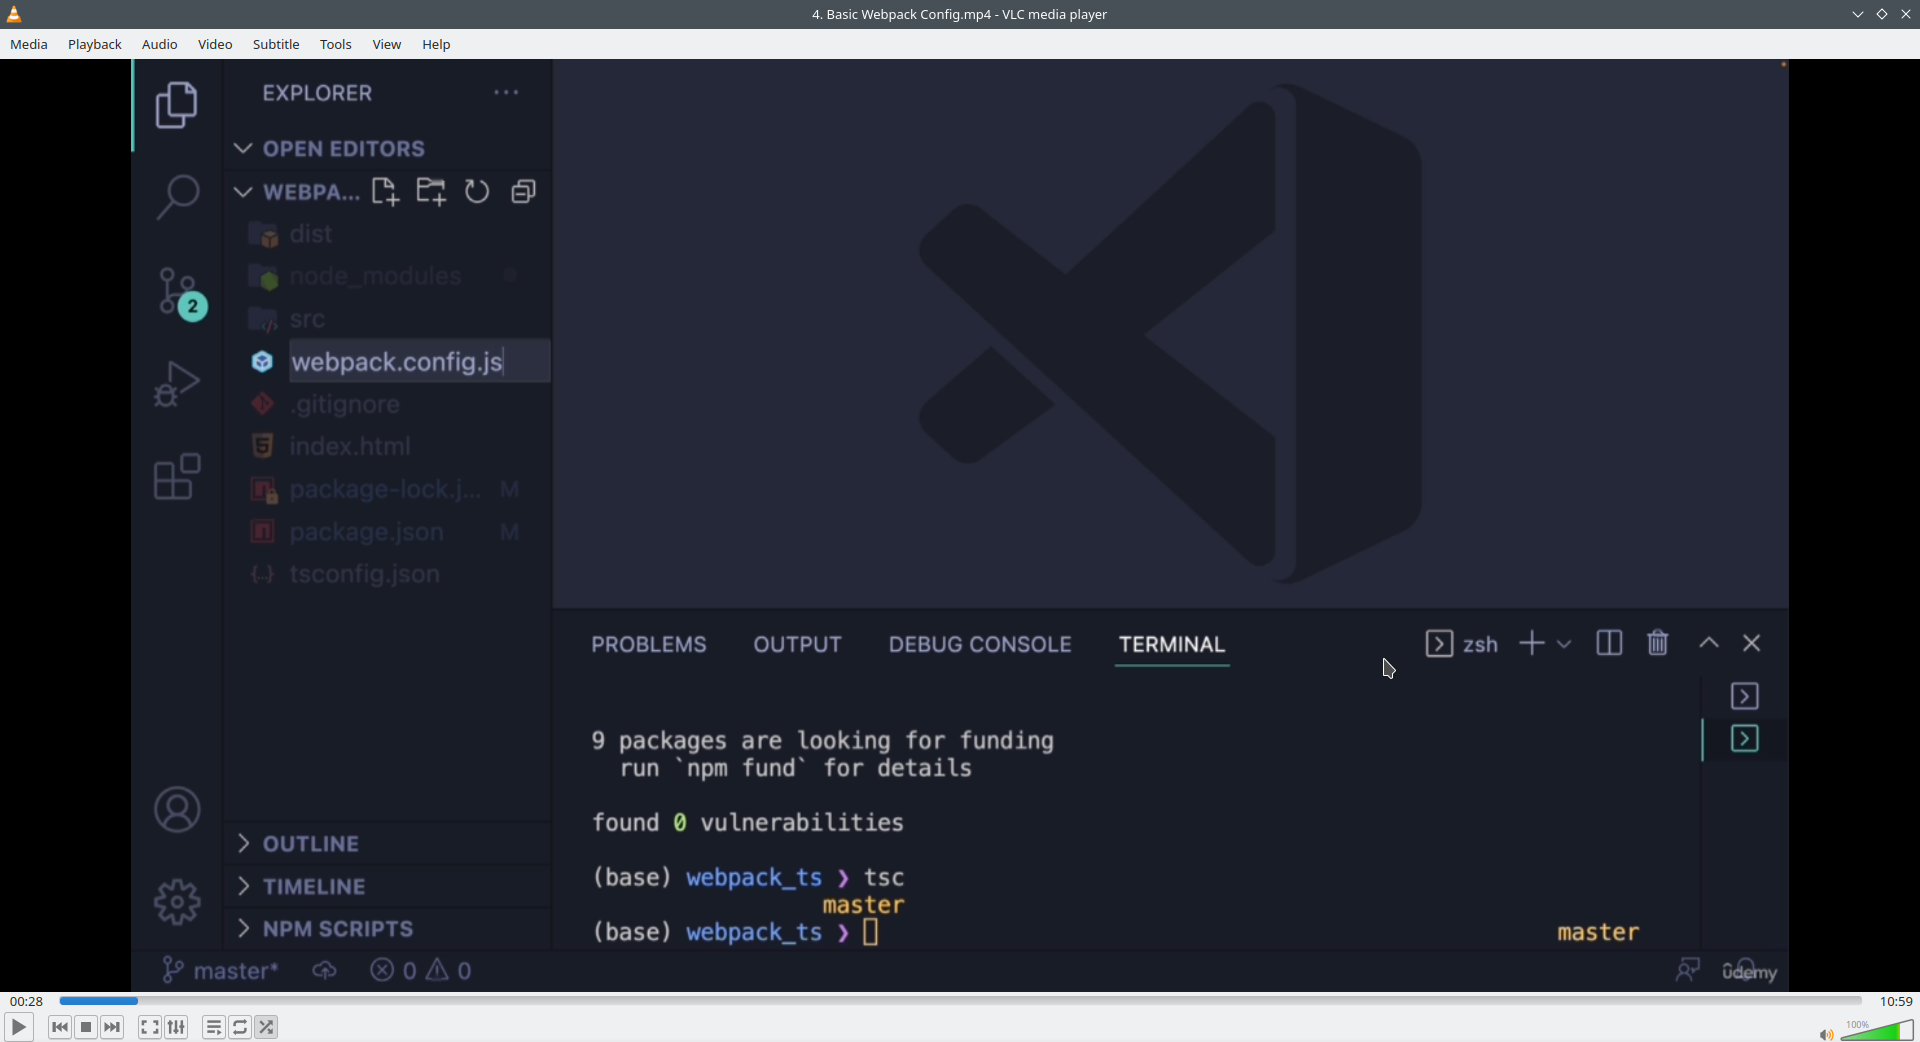Switch to the Debug Console tab

(x=980, y=645)
